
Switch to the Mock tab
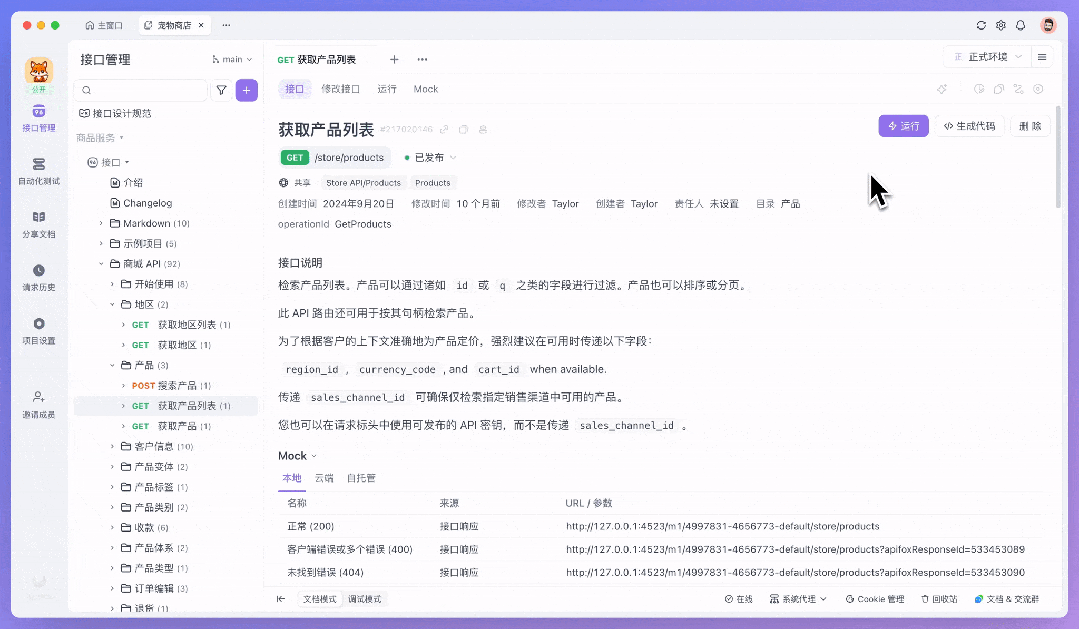pos(425,88)
